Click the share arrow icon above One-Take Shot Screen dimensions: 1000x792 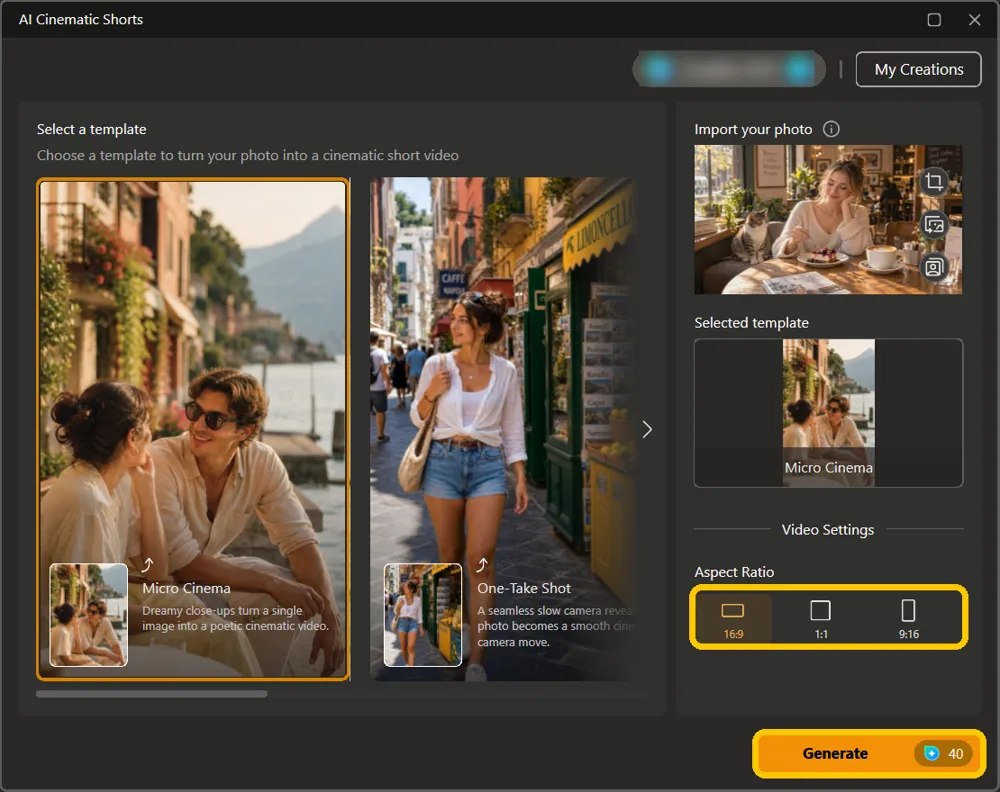(x=482, y=565)
